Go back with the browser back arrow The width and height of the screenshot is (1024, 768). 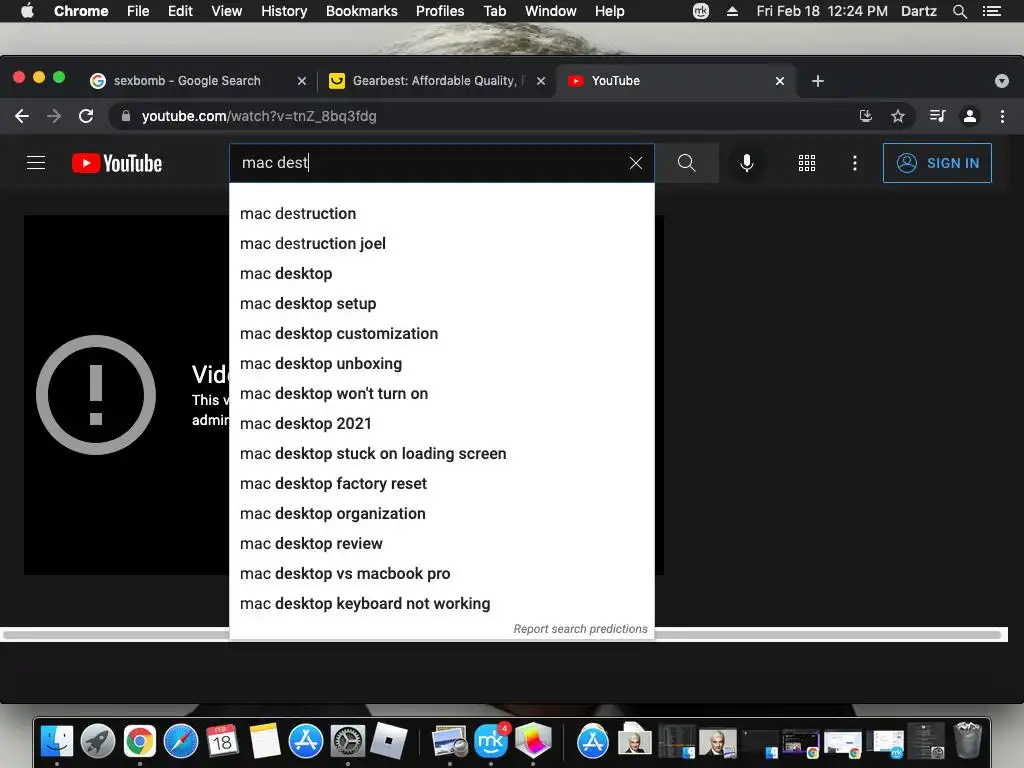click(x=22, y=116)
